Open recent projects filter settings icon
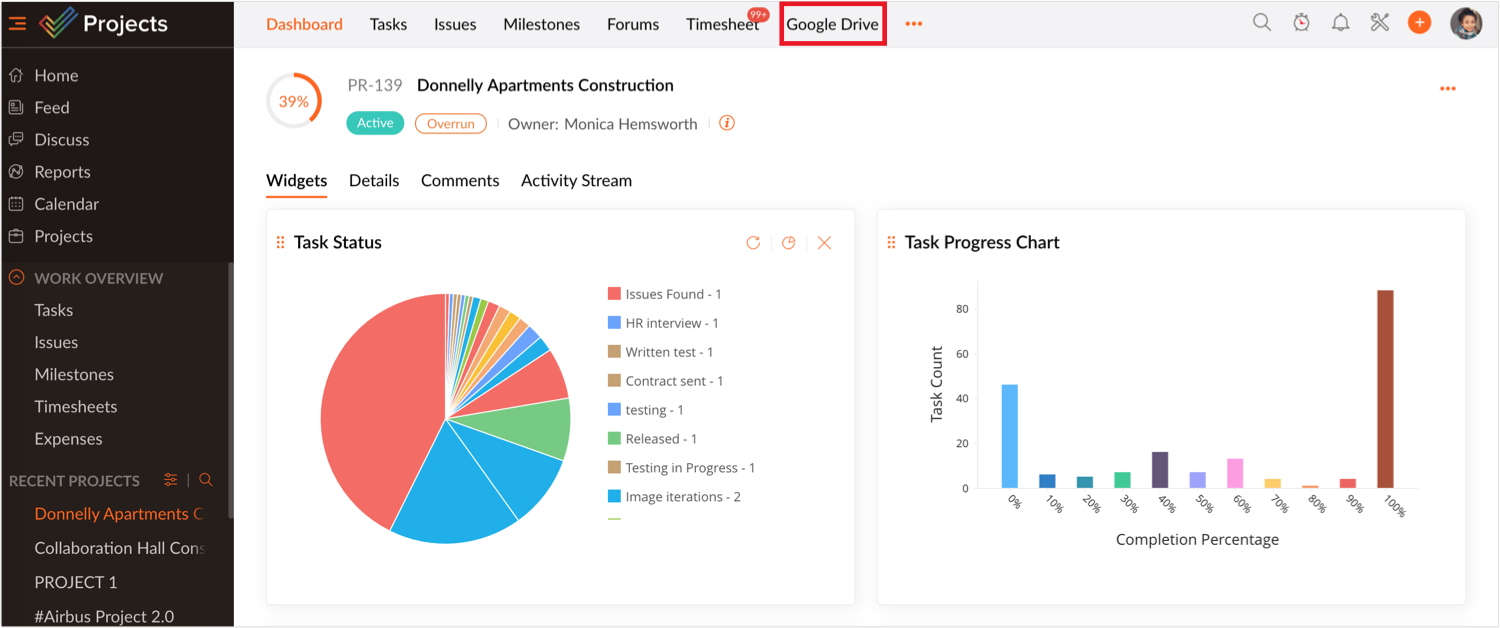1500x628 pixels. [x=171, y=480]
